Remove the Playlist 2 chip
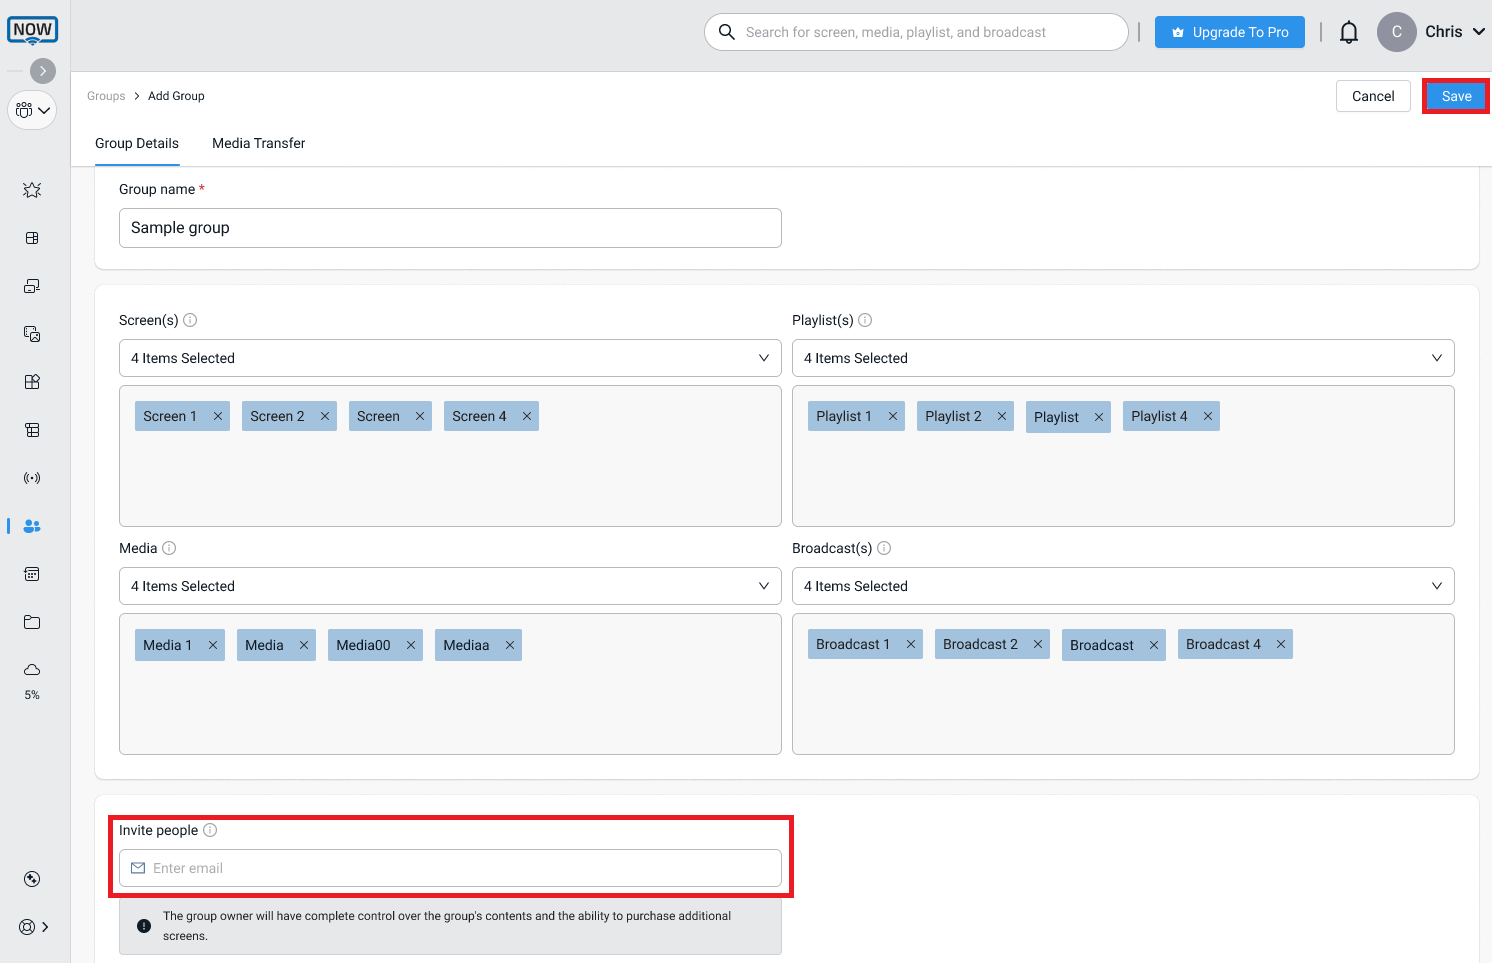This screenshot has width=1492, height=963. (1002, 416)
